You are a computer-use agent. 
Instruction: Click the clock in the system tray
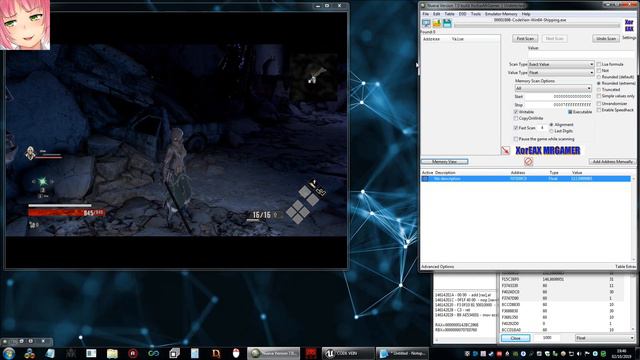coord(621,353)
